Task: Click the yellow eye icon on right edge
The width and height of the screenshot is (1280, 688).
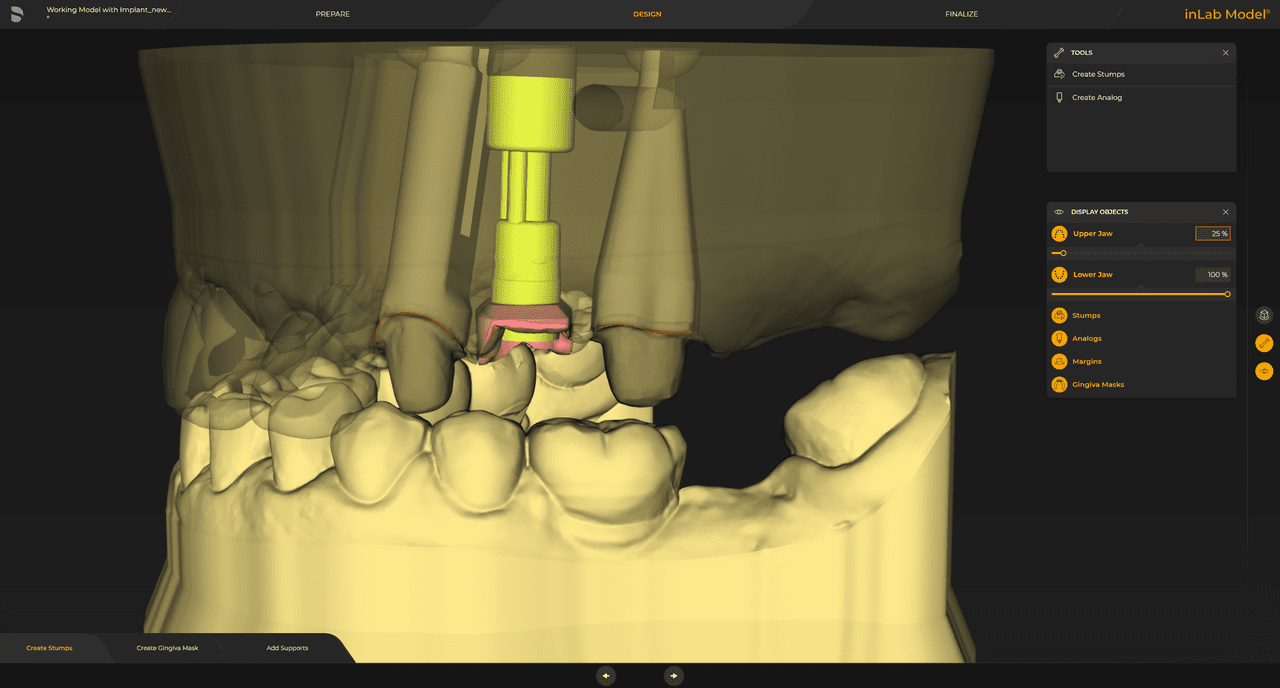Action: 1263,371
